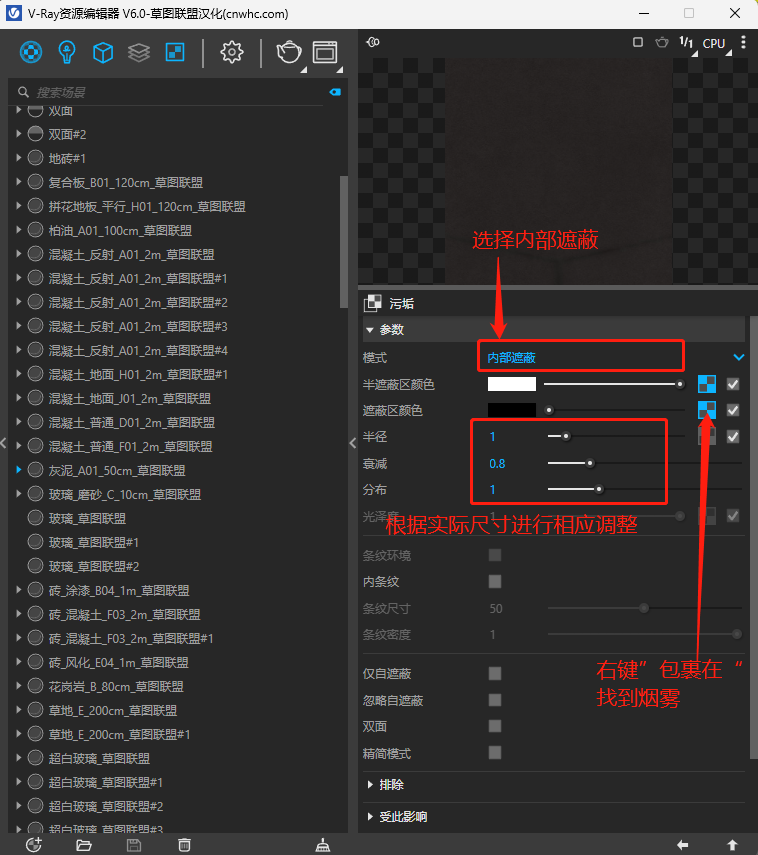Screen dimensions: 758x855
Task: Enable the 双面 checkbox in parameters
Action: coord(495,726)
